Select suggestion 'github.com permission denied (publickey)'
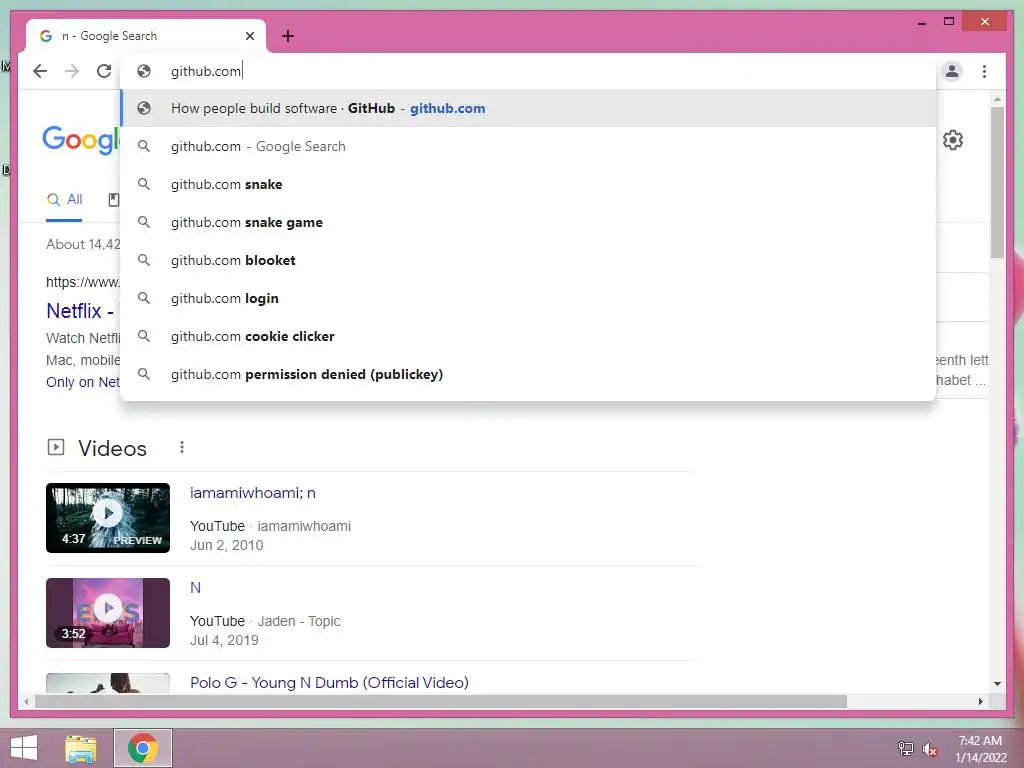This screenshot has width=1024, height=768. click(x=528, y=374)
